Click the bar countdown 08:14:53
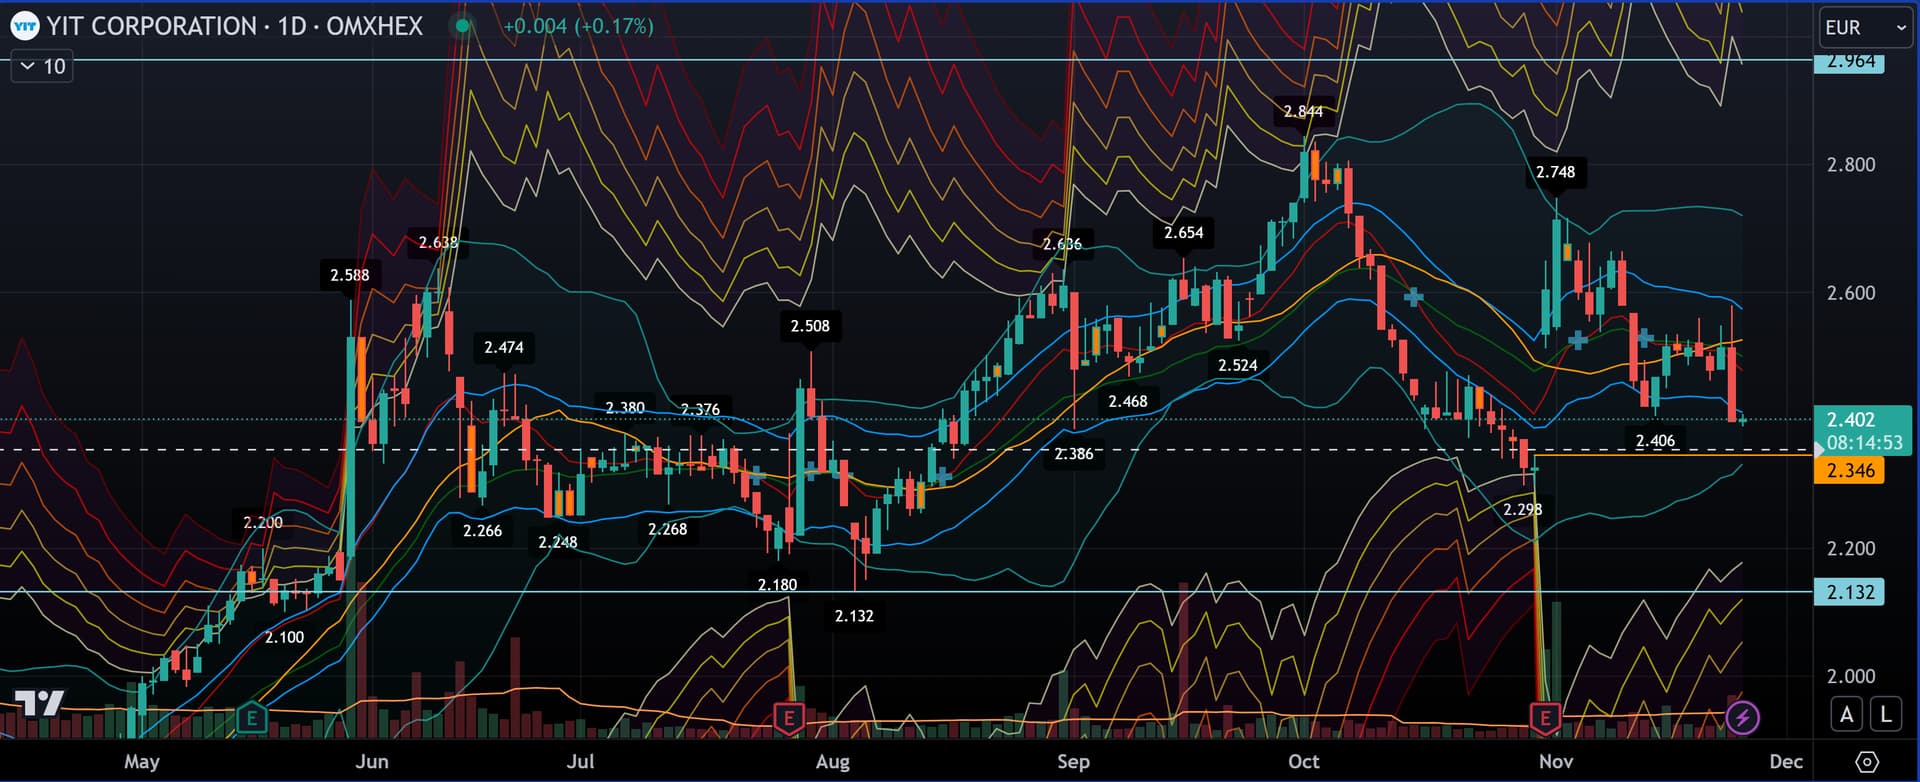The width and height of the screenshot is (1920, 782). (1864, 442)
